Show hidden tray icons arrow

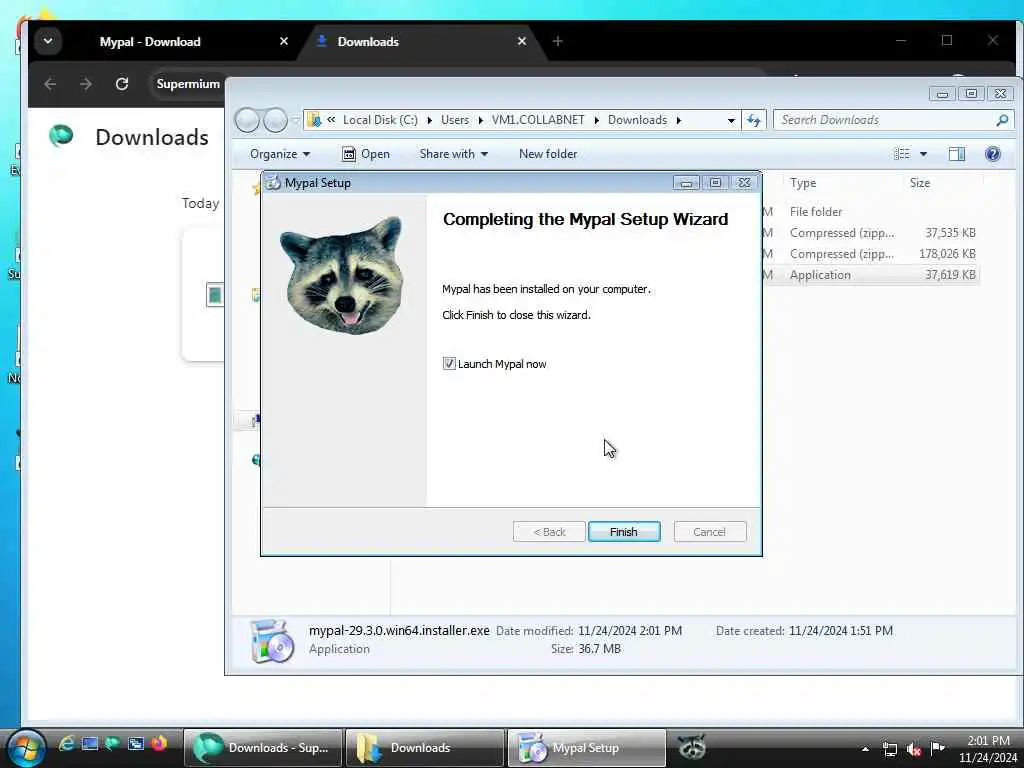[x=865, y=749]
